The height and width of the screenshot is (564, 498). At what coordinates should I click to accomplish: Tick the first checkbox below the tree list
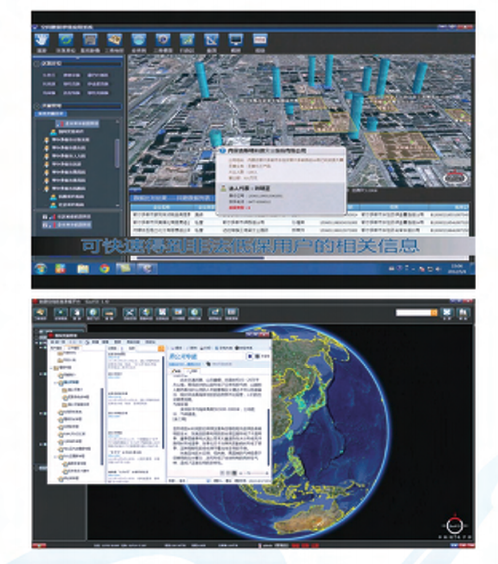[45, 217]
